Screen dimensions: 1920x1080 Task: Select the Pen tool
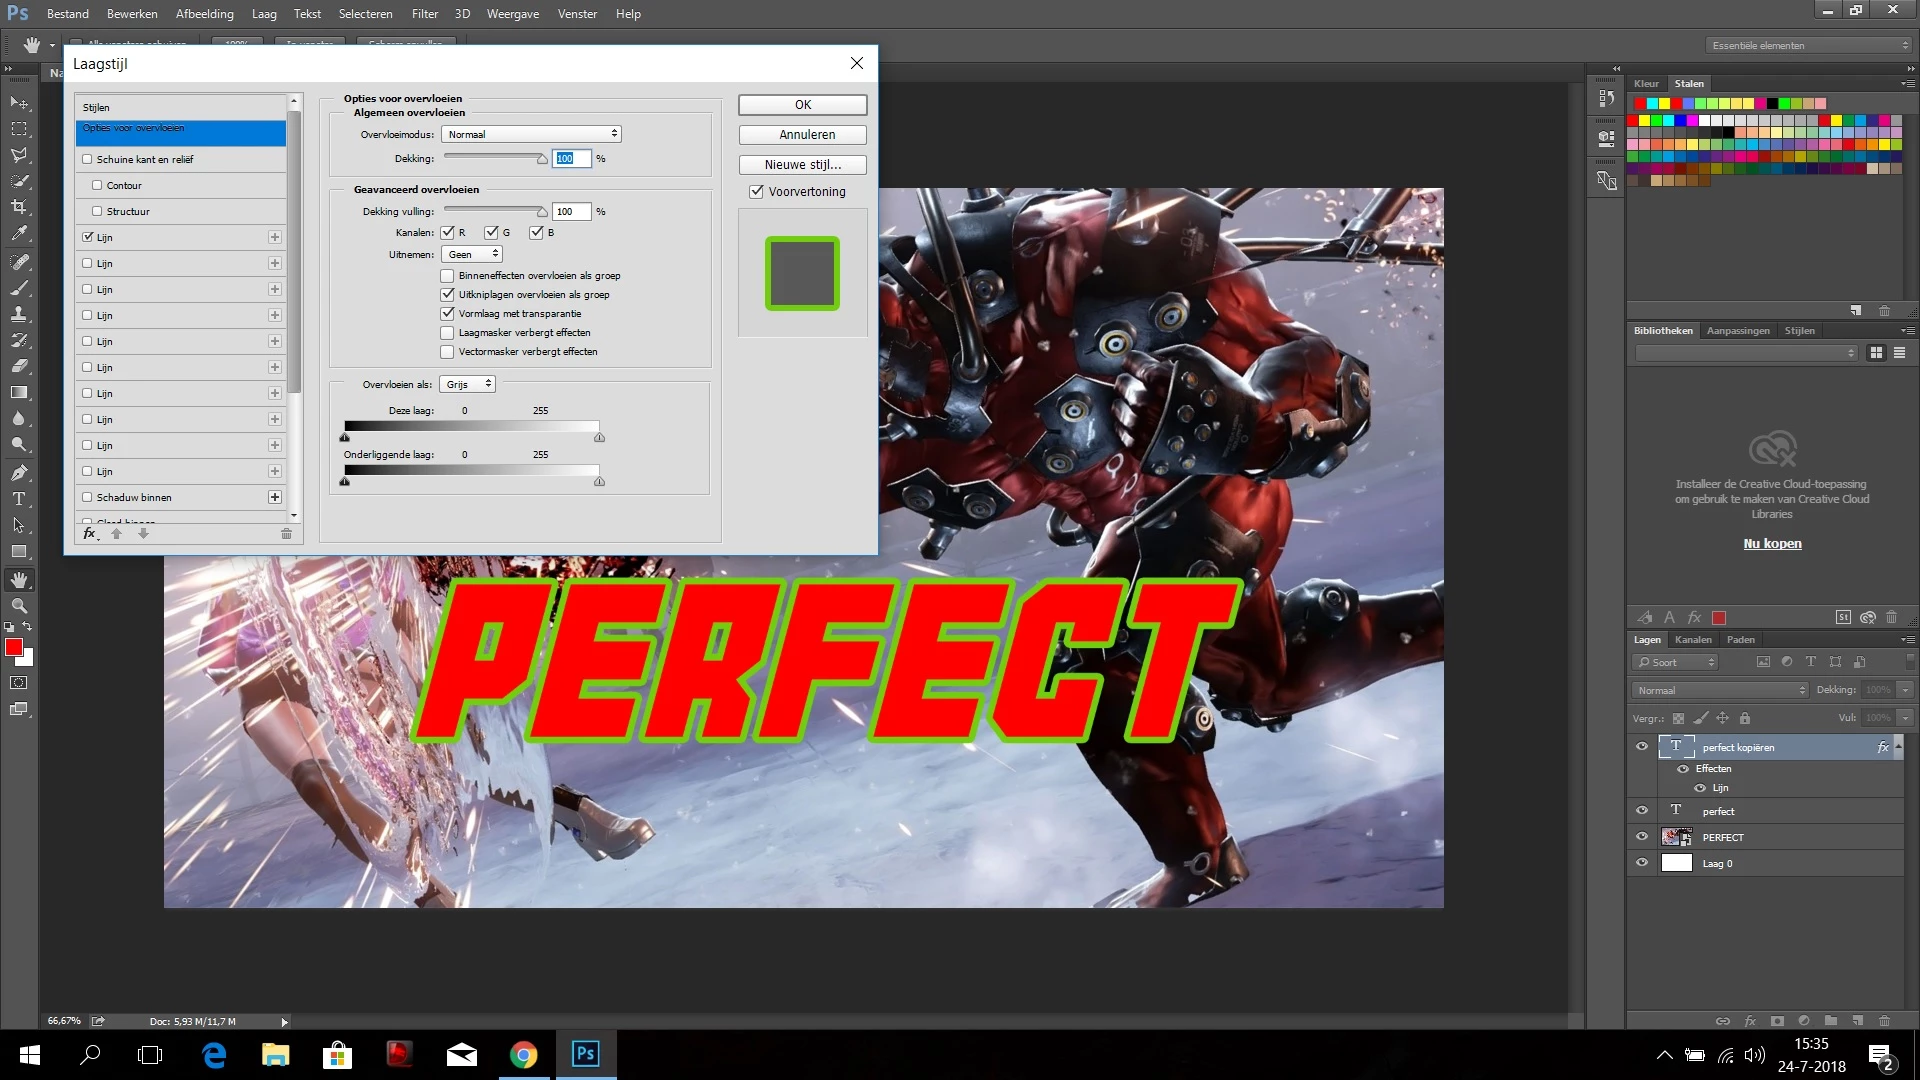19,472
